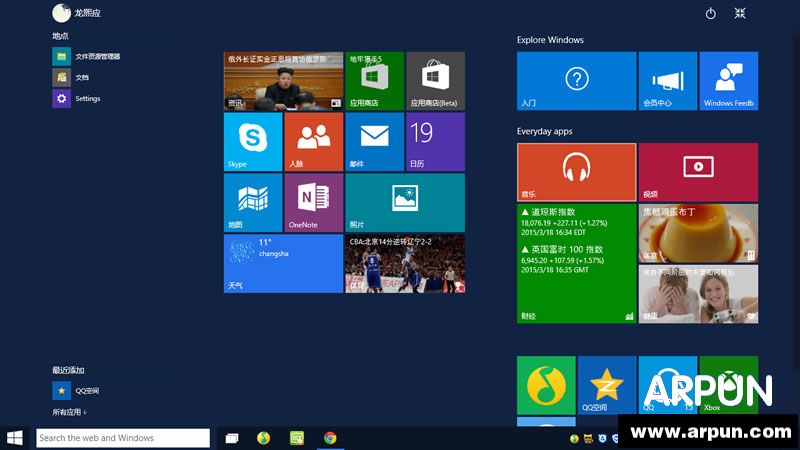Click the blue shield system tray icon
Screen dimensions: 800x450
[603, 438]
